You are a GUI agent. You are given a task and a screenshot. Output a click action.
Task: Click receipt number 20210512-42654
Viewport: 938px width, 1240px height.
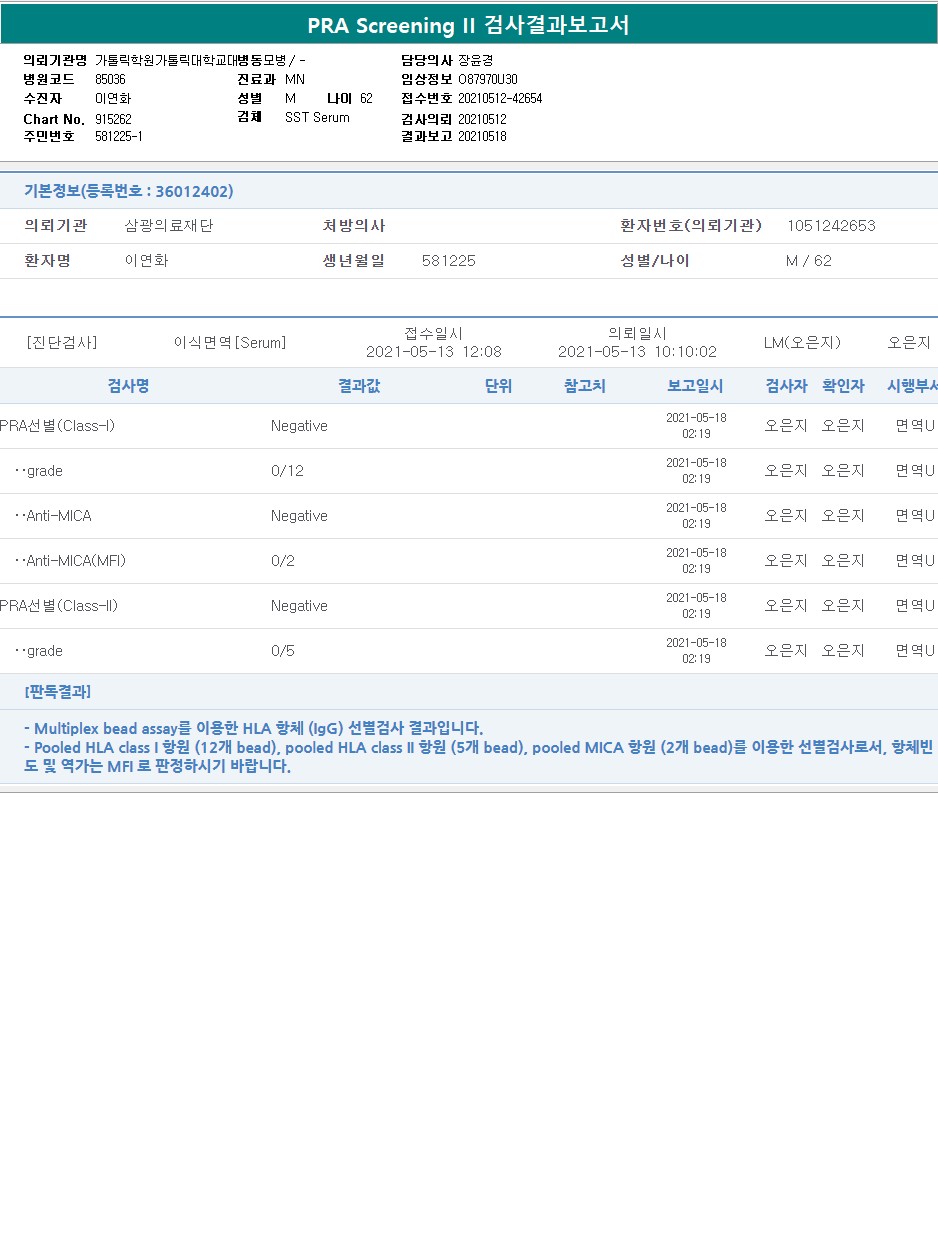coord(500,98)
